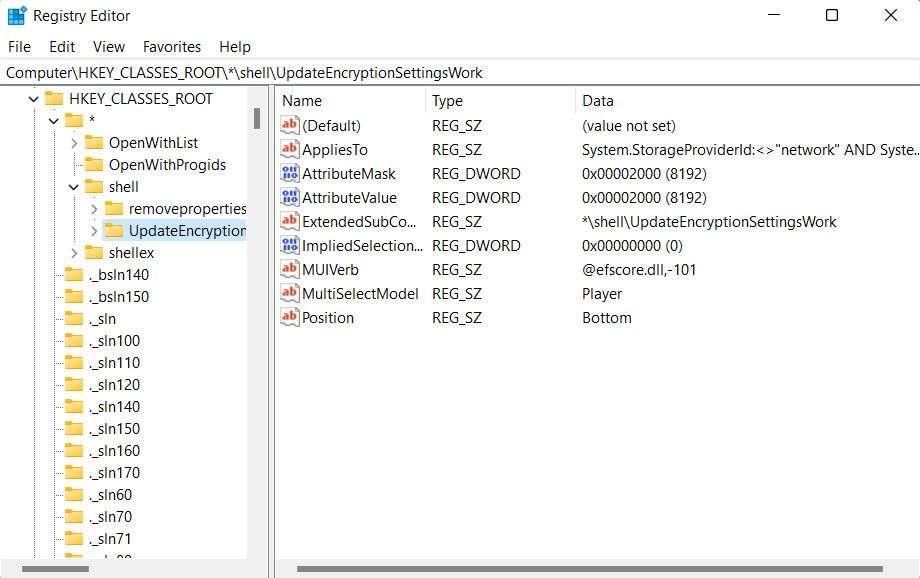Click the Type column header
Screen dimensions: 920x578
tap(446, 101)
